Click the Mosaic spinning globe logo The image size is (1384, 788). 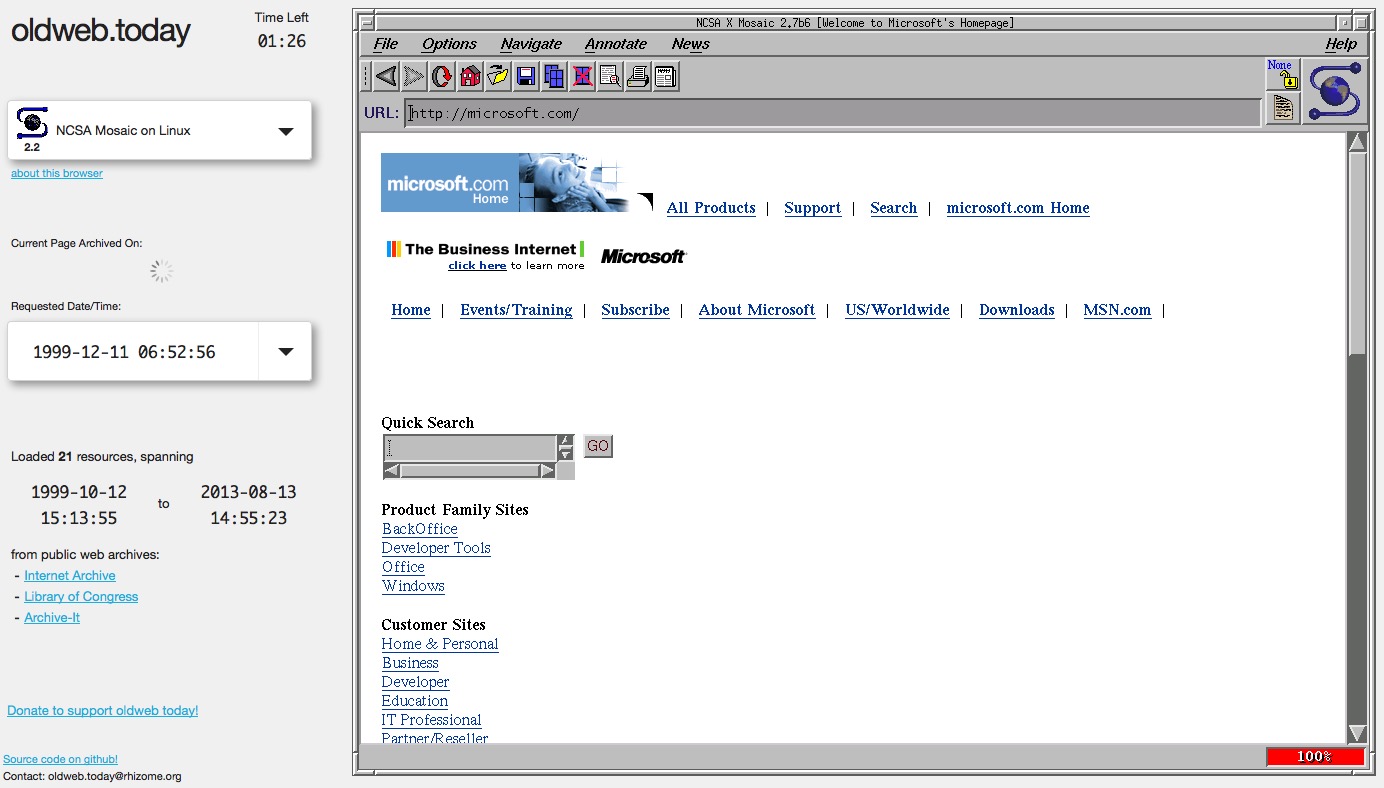tap(1335, 90)
